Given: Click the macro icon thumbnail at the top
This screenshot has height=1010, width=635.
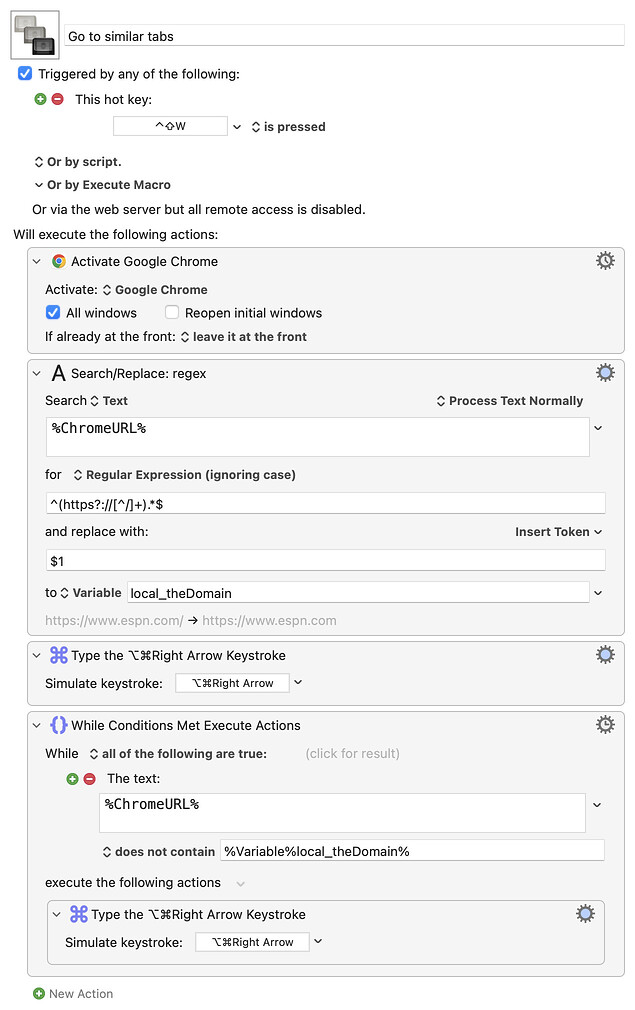Looking at the screenshot, I should coord(33,32).
